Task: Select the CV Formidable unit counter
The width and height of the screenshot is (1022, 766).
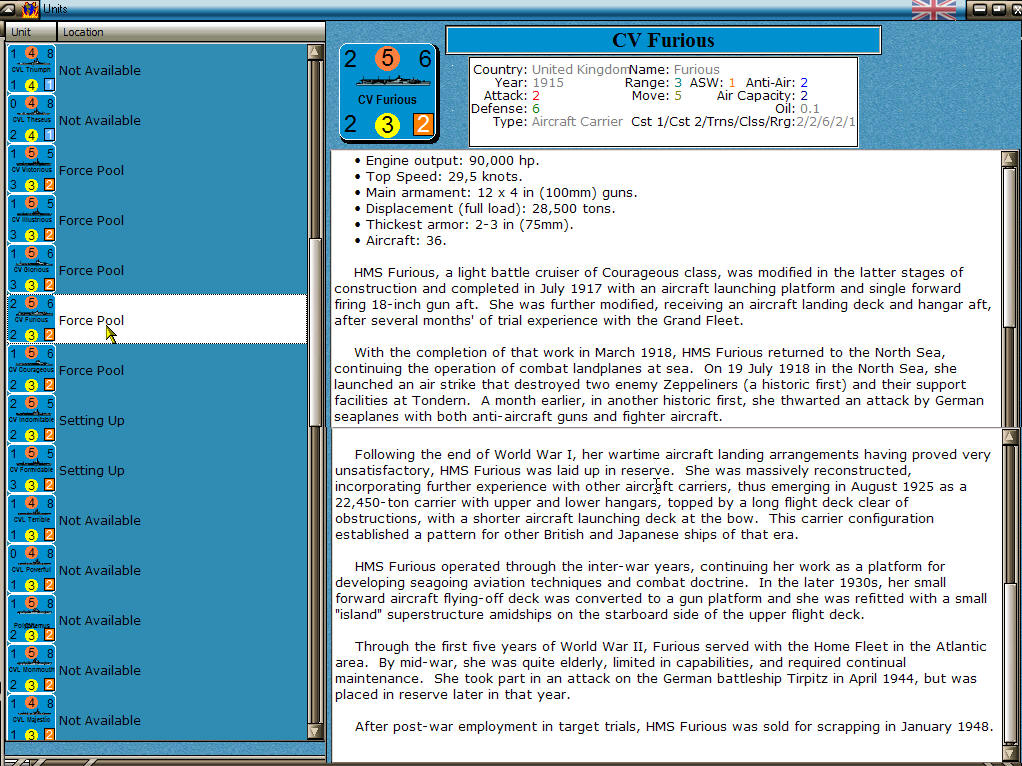Action: [31, 469]
